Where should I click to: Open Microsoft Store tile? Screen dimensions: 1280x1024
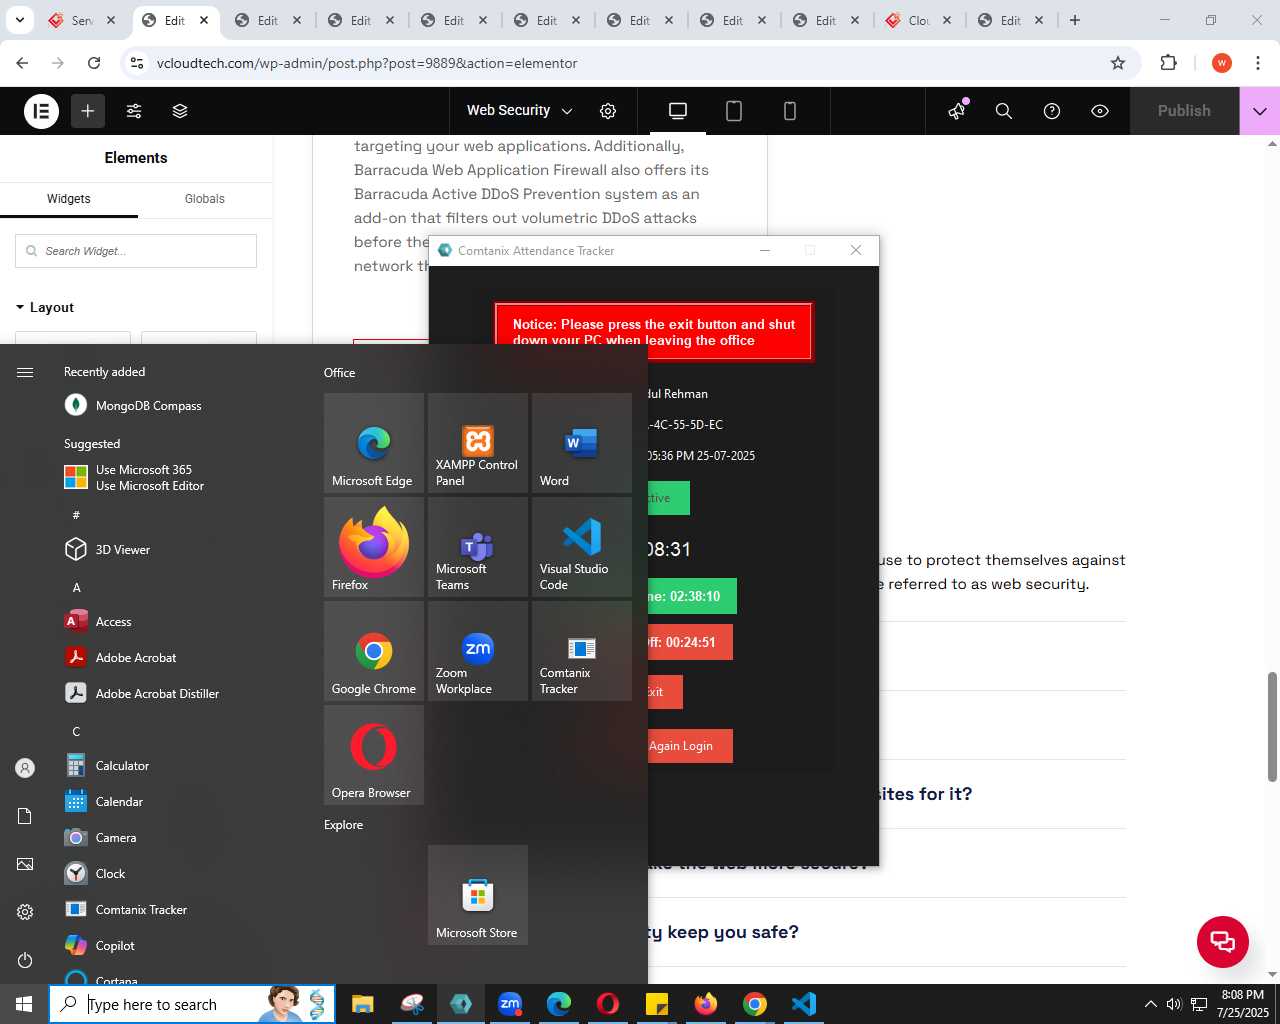478,895
